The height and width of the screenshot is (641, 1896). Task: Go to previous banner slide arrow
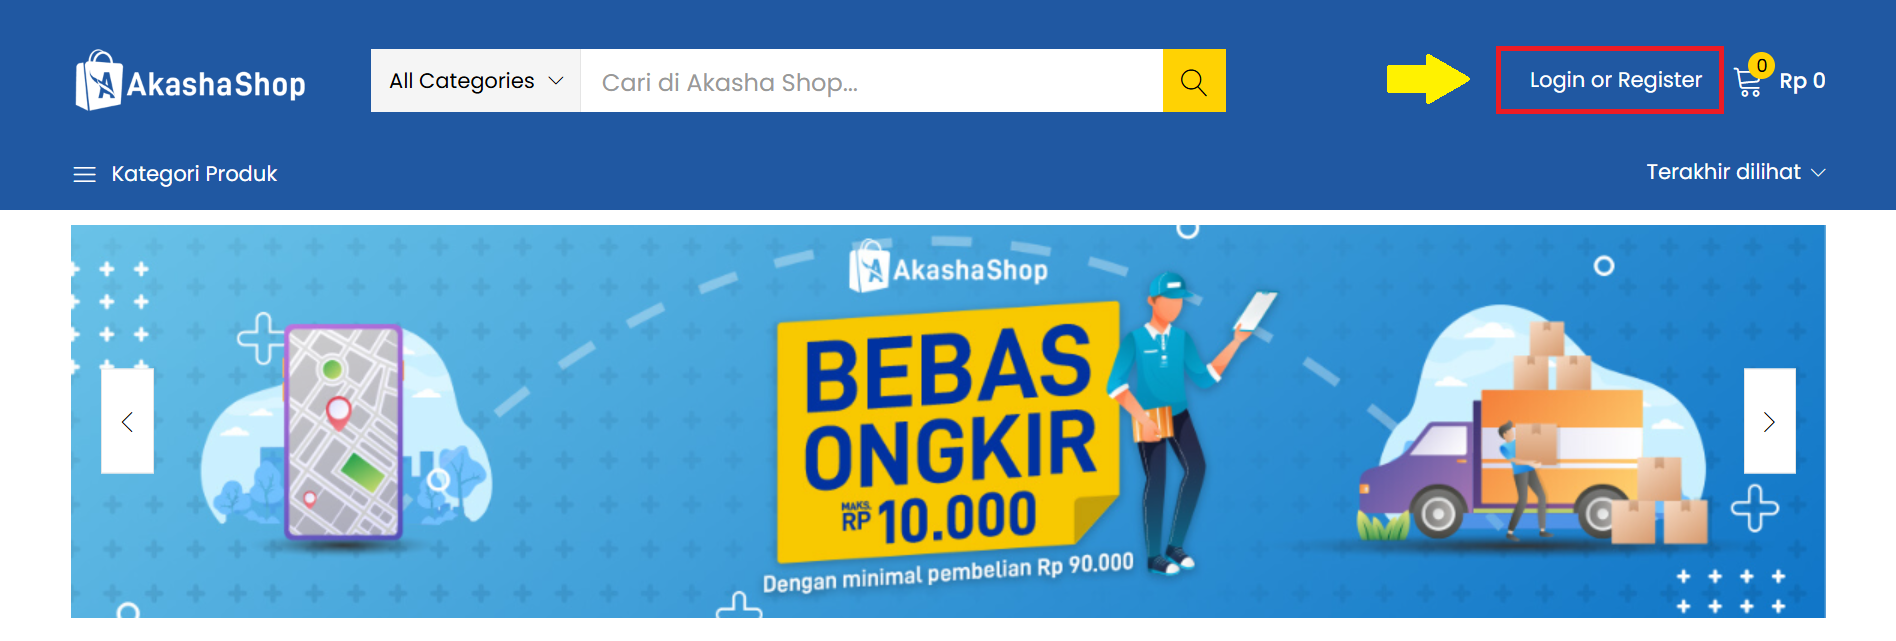127,421
